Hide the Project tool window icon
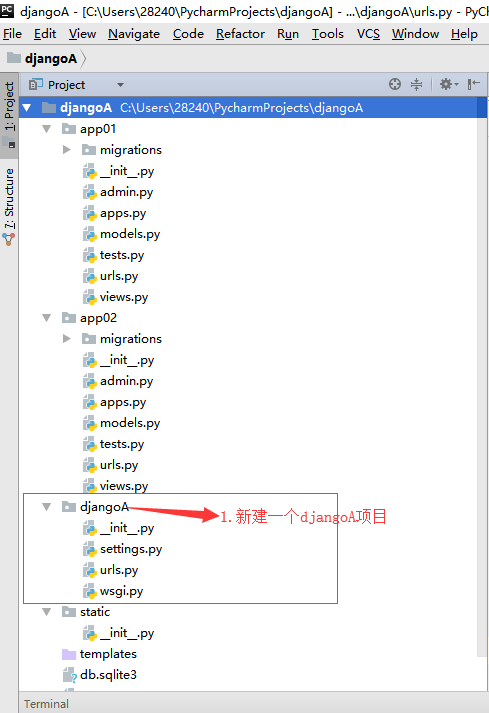This screenshot has width=489, height=713. pyautogui.click(x=474, y=84)
